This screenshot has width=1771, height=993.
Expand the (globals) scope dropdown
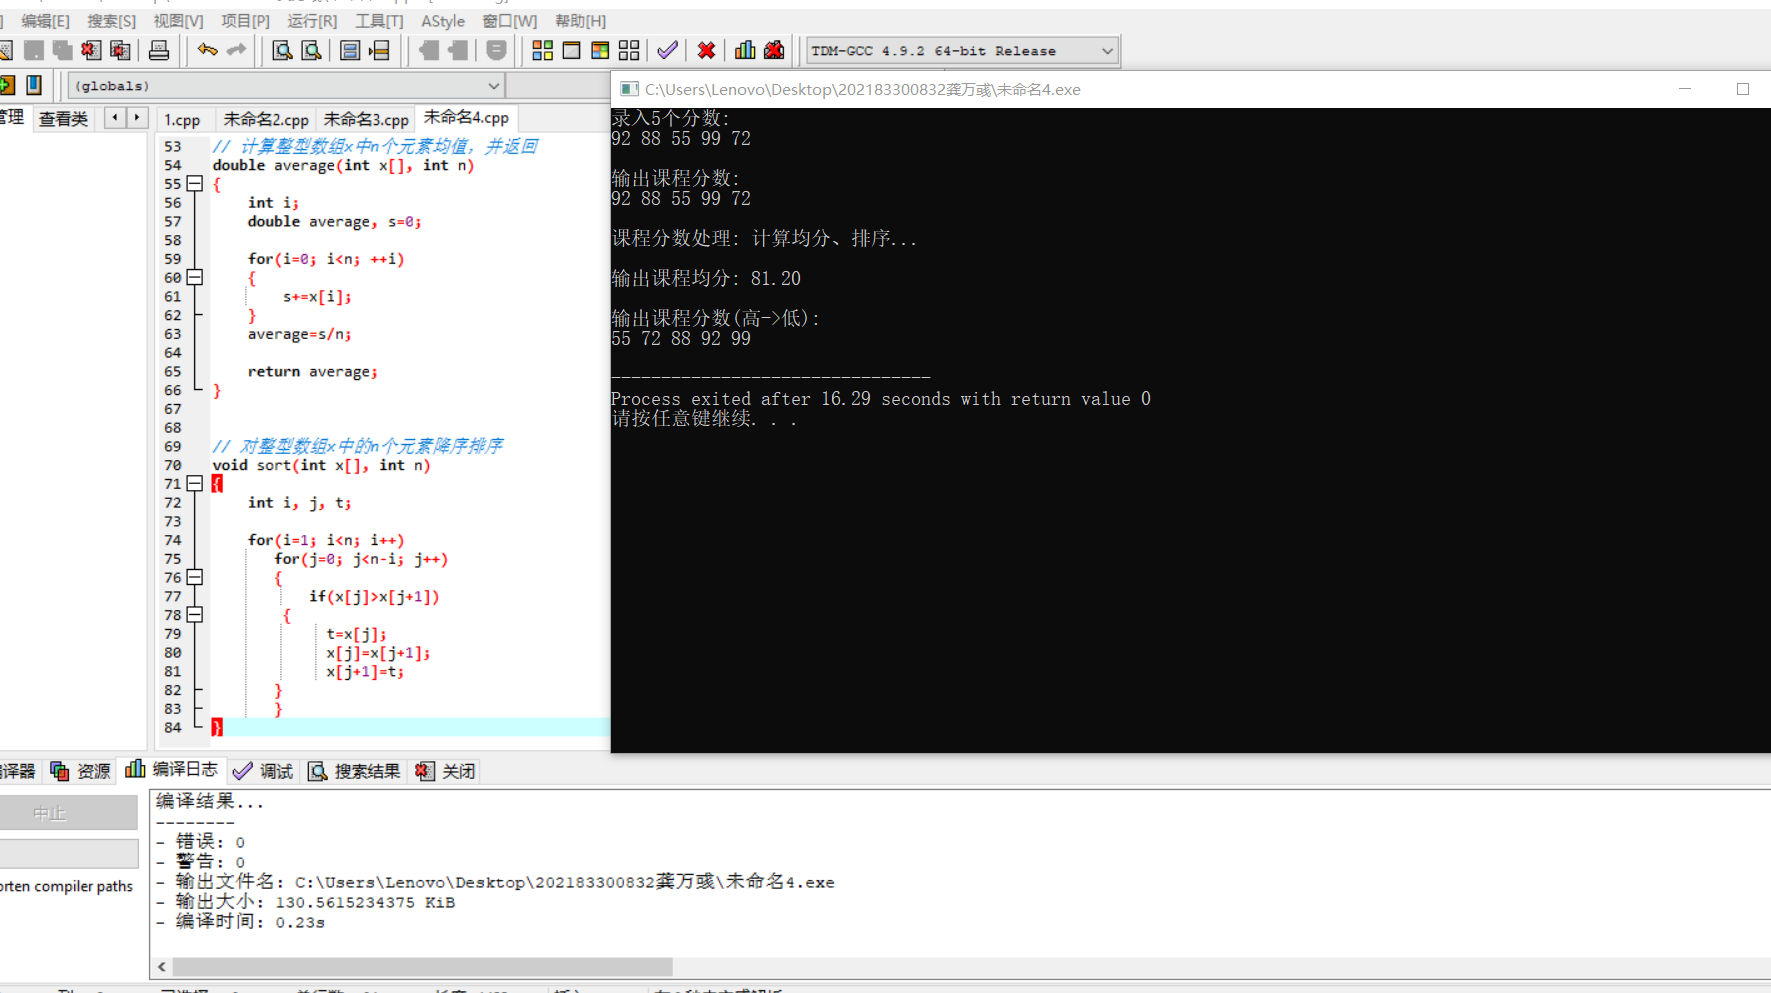tap(286, 86)
